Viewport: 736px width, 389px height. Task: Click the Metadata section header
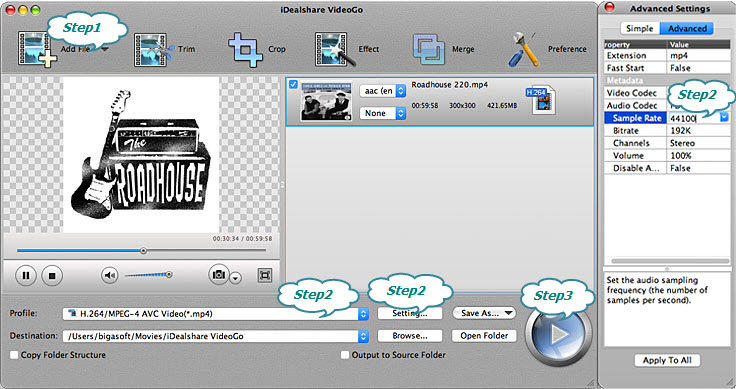(x=667, y=81)
